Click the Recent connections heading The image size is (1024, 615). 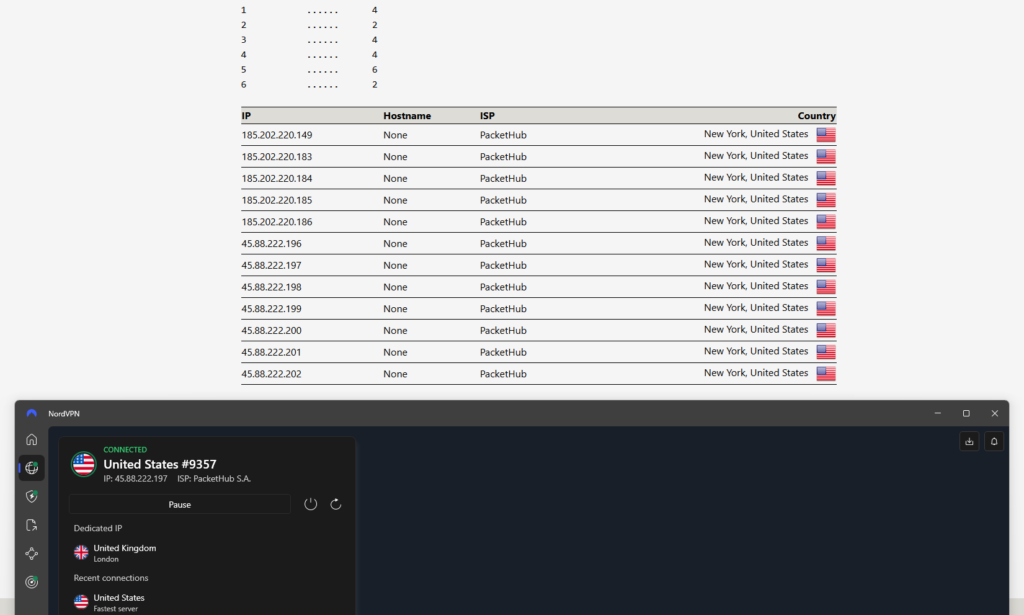pos(110,578)
